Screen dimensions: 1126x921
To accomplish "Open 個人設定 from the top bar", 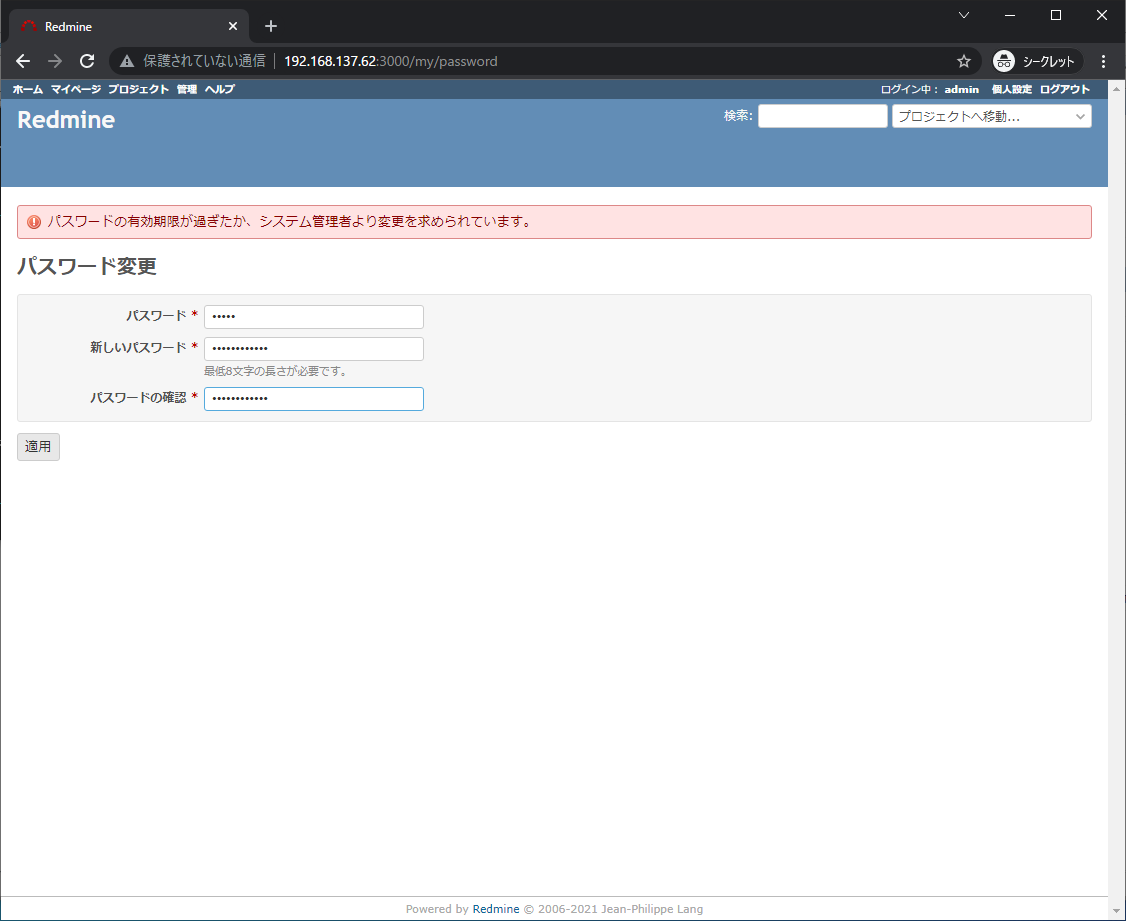I will click(1012, 89).
